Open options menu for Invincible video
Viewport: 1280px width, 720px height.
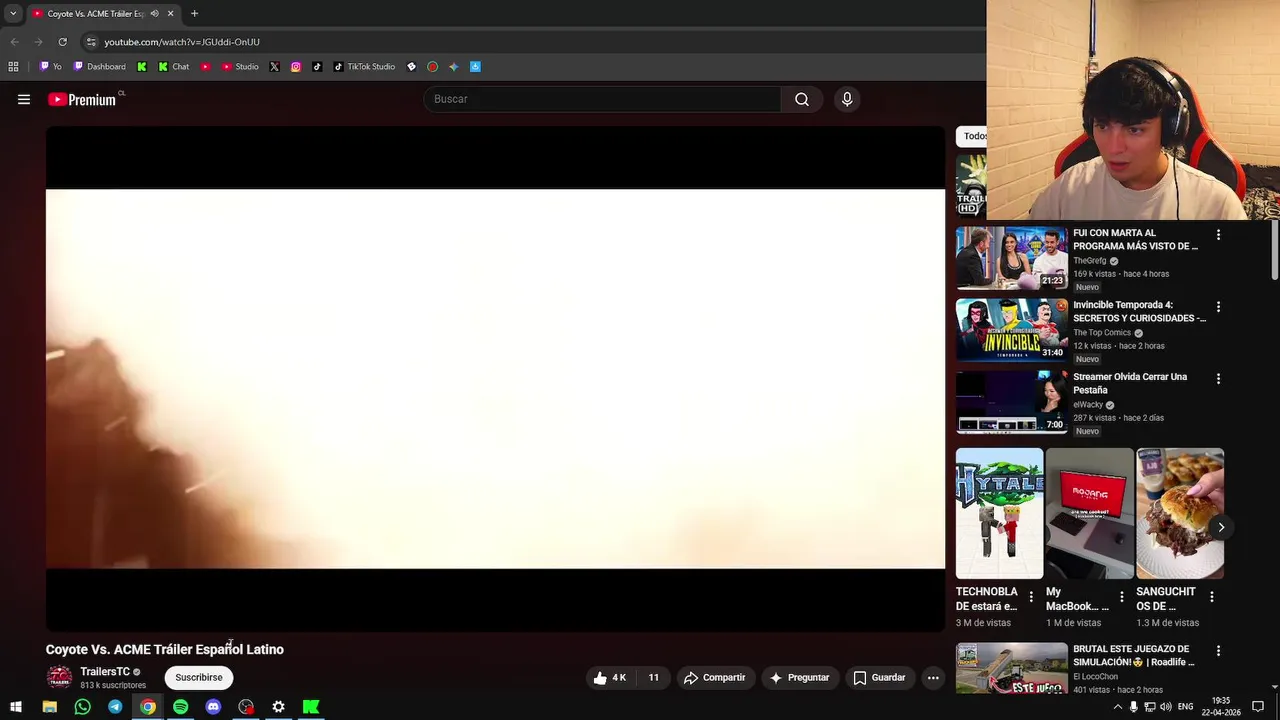click(x=1218, y=307)
